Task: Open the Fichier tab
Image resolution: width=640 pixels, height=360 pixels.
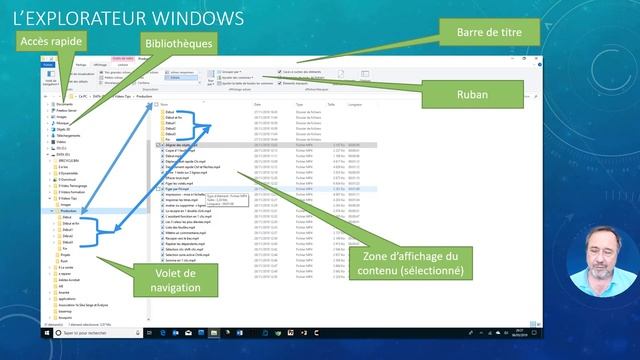Action: pyautogui.click(x=48, y=65)
